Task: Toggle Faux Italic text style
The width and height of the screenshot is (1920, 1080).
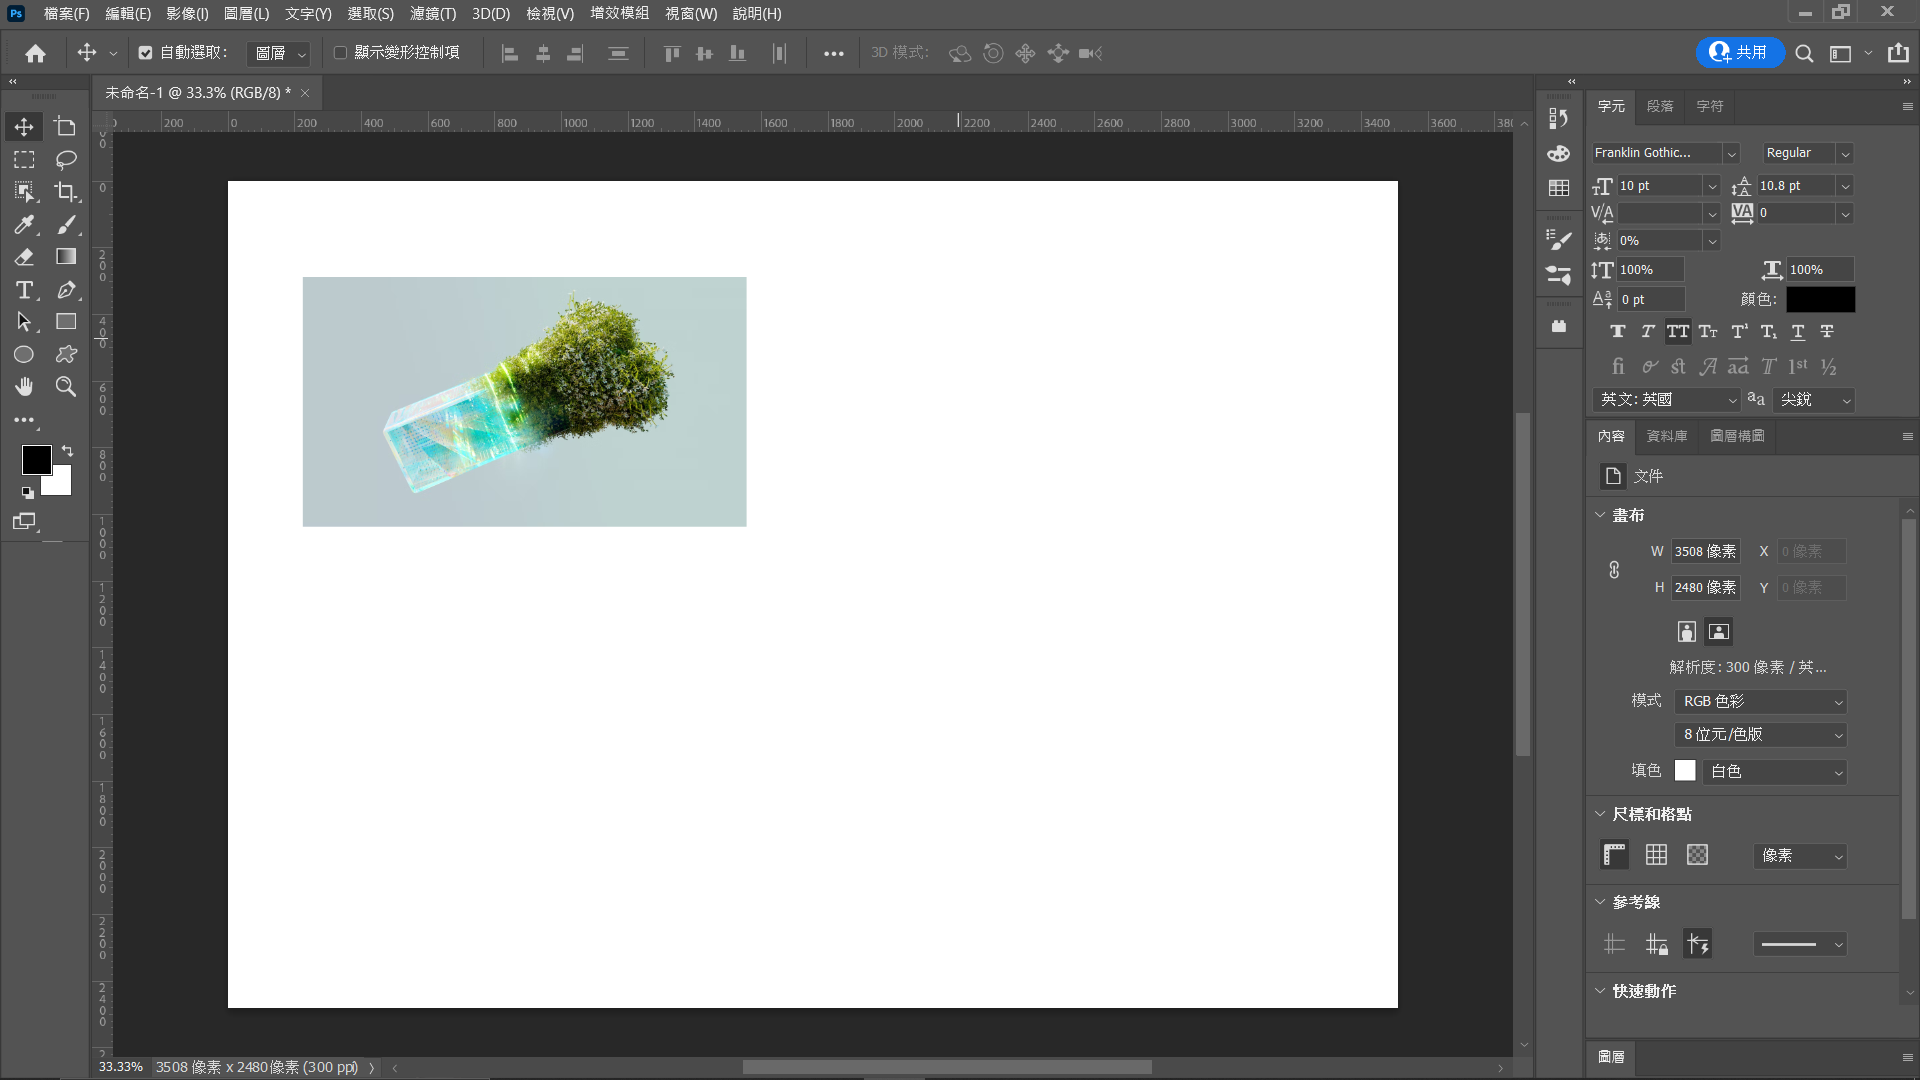Action: (x=1648, y=332)
